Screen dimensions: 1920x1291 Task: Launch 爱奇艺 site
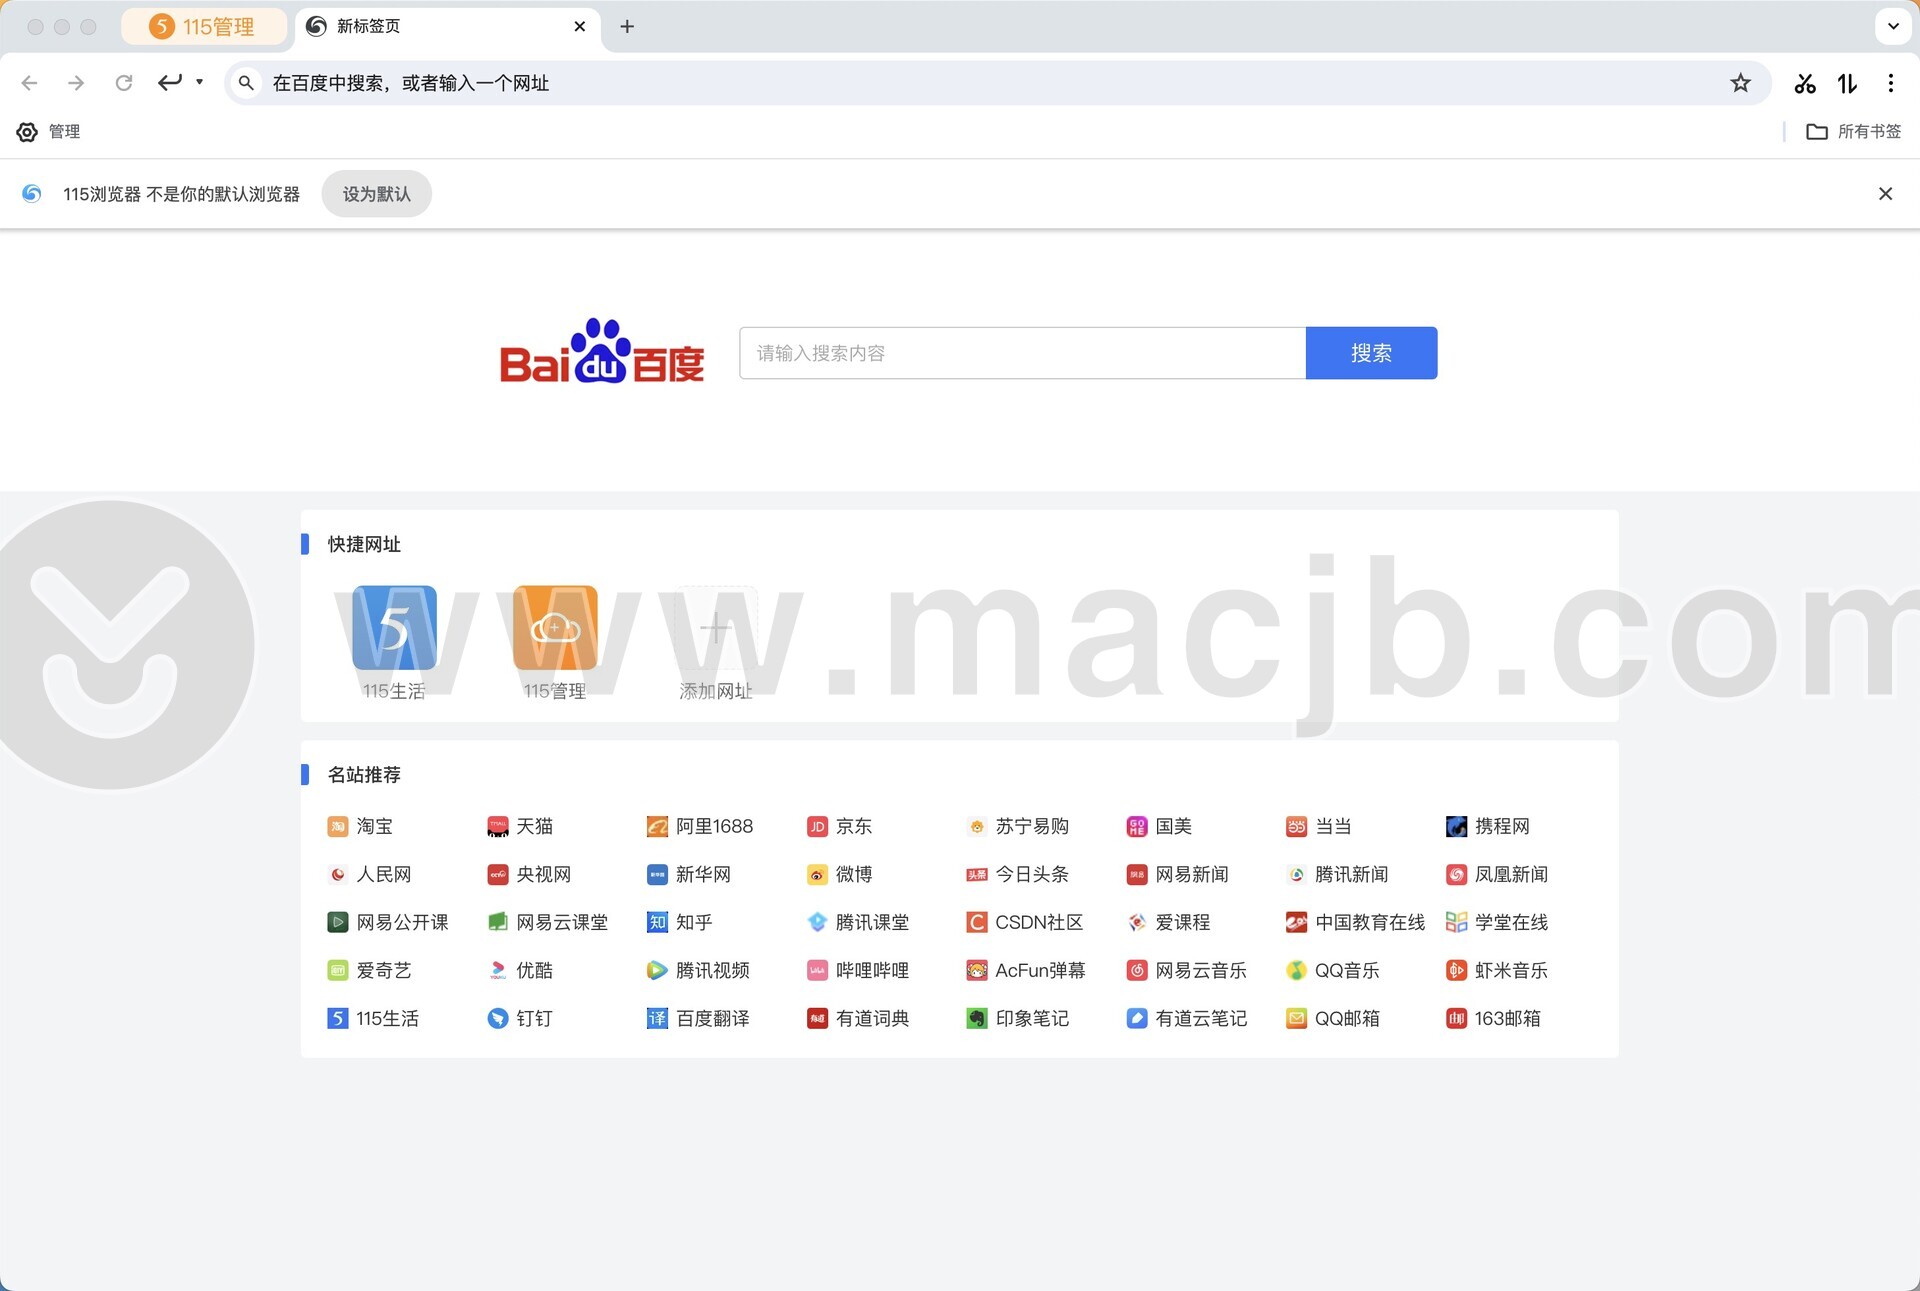coord(369,970)
